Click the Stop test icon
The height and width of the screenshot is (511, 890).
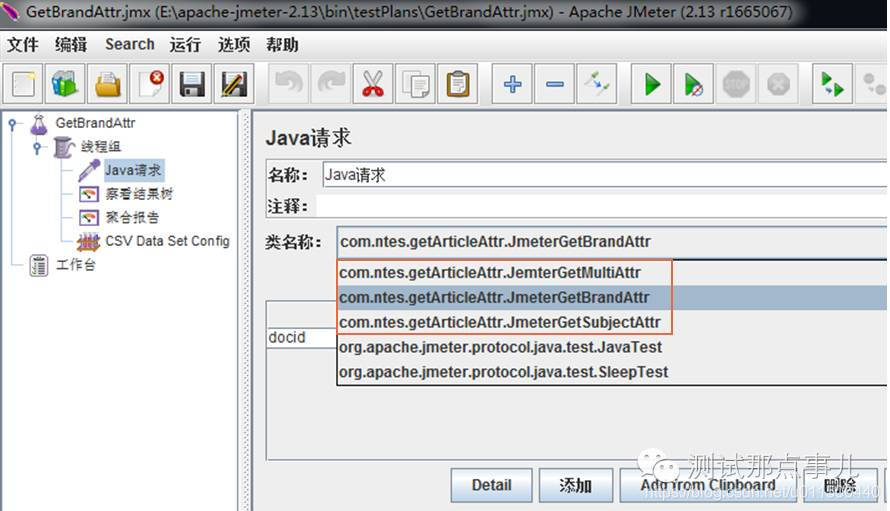tap(736, 84)
